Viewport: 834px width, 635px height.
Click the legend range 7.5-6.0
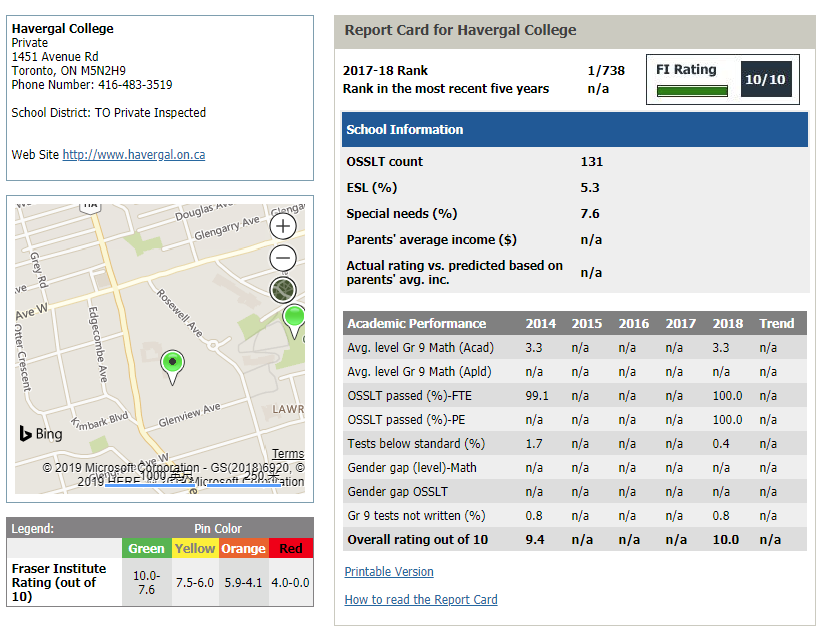[195, 583]
